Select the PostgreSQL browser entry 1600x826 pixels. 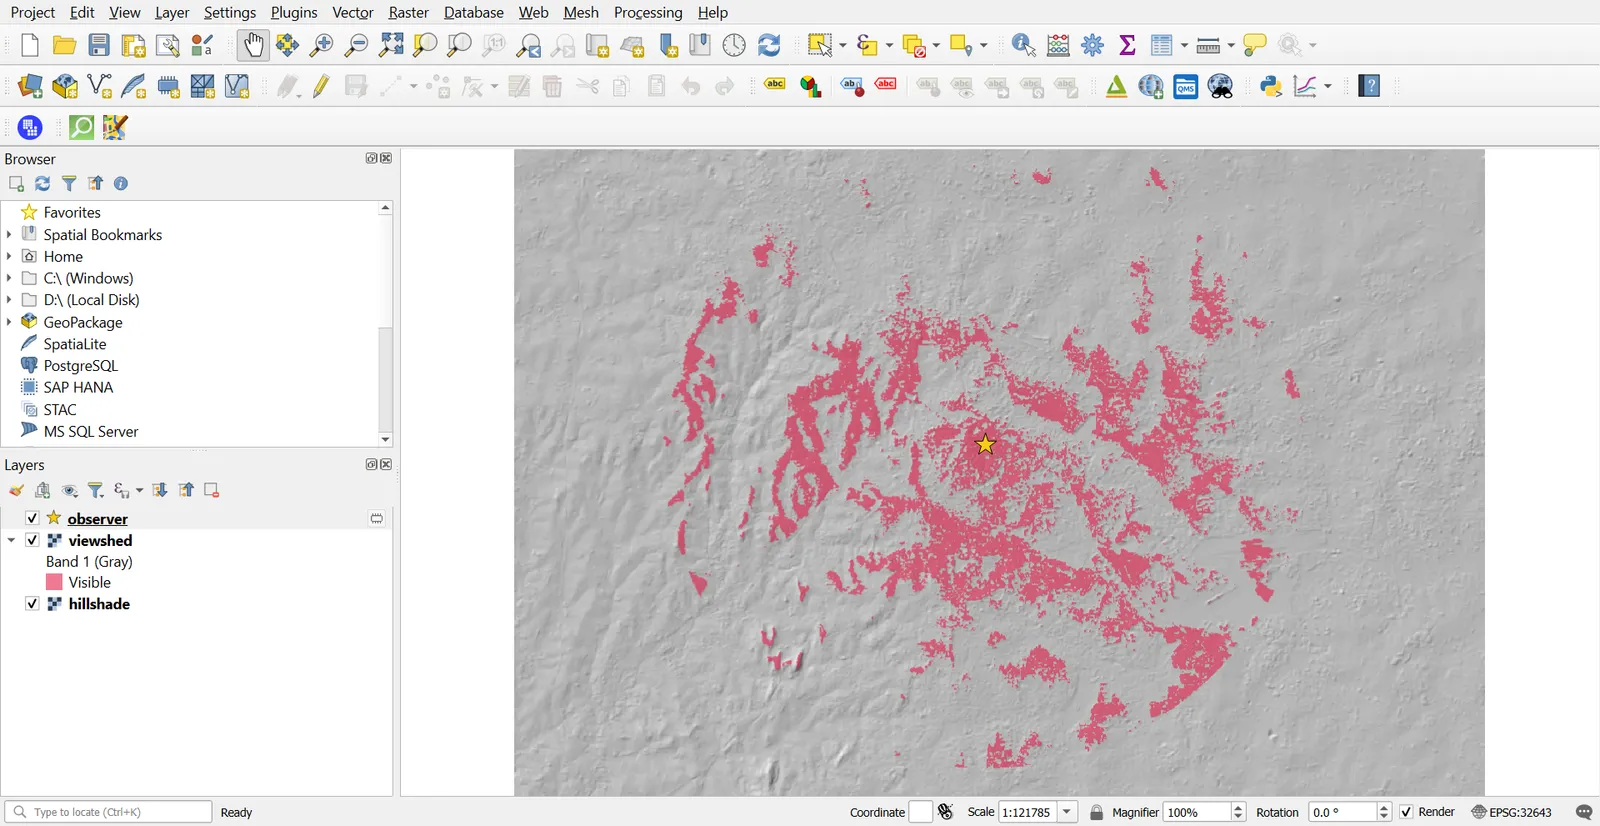[x=81, y=366]
